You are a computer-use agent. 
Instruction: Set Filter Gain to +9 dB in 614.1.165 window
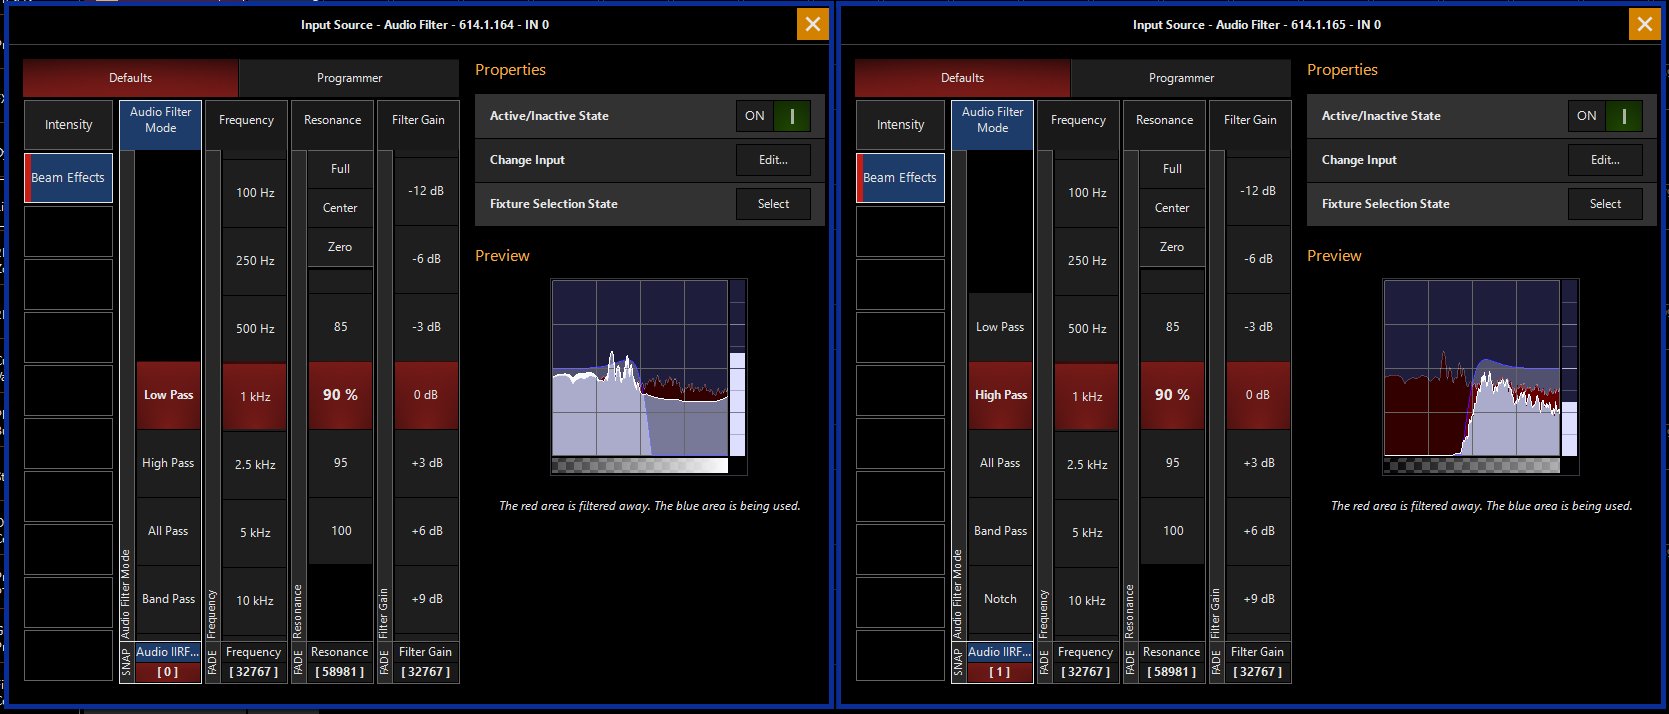click(x=1258, y=599)
